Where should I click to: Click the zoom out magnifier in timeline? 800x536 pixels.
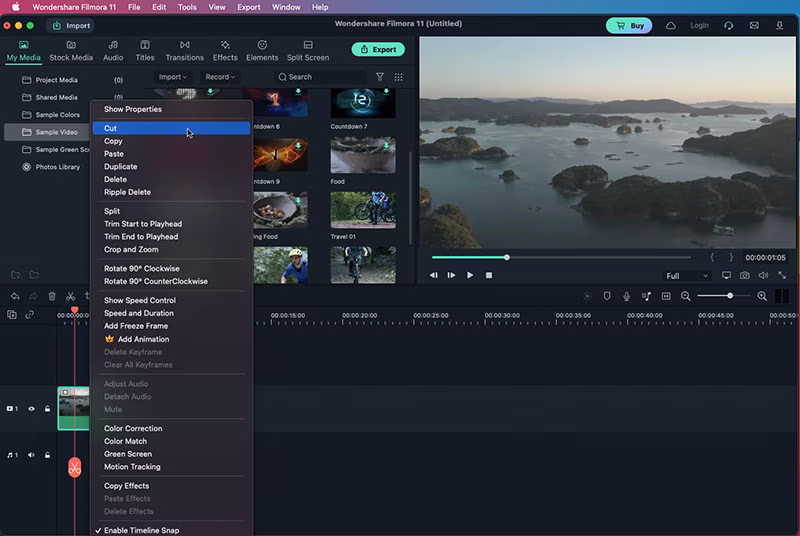686,296
